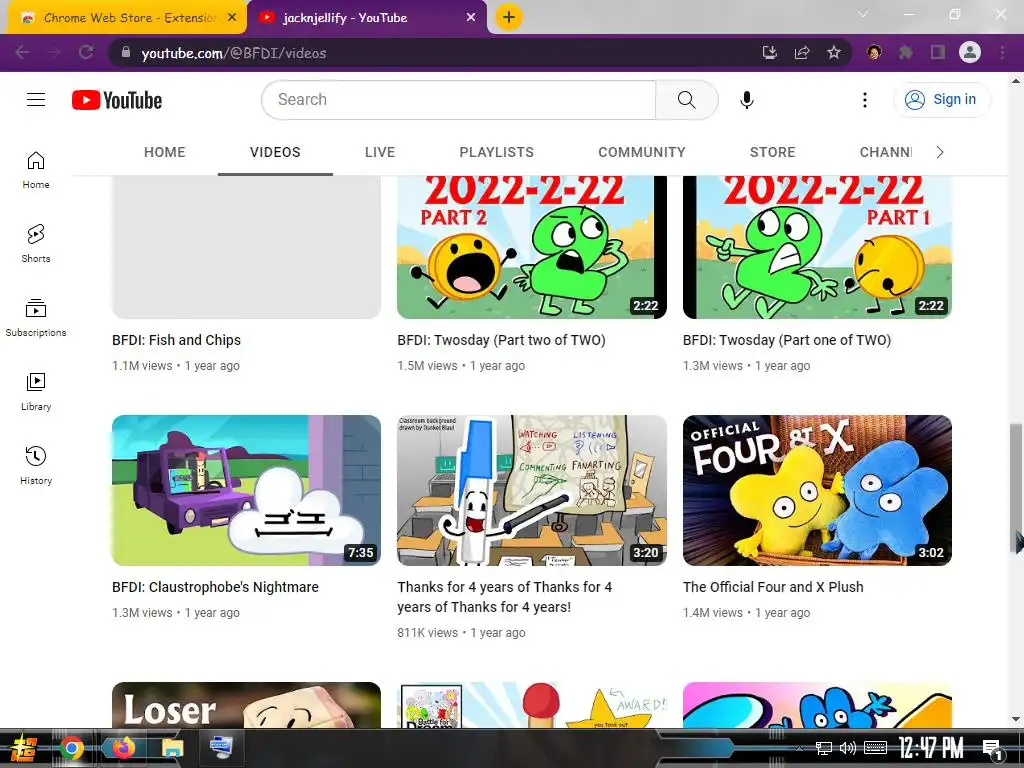1024x768 pixels.
Task: Select the VIDEOS channel tab
Action: [275, 152]
